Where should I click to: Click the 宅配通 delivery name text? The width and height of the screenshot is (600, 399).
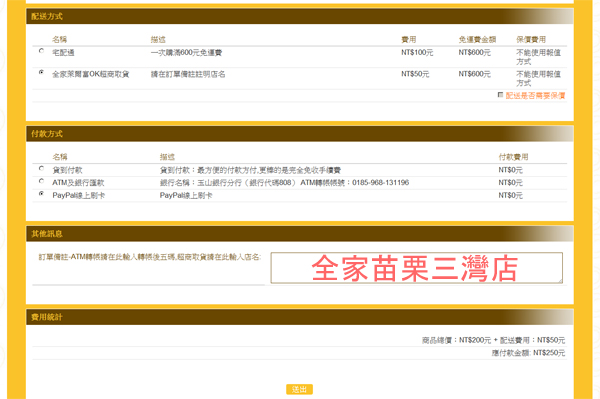[63, 52]
